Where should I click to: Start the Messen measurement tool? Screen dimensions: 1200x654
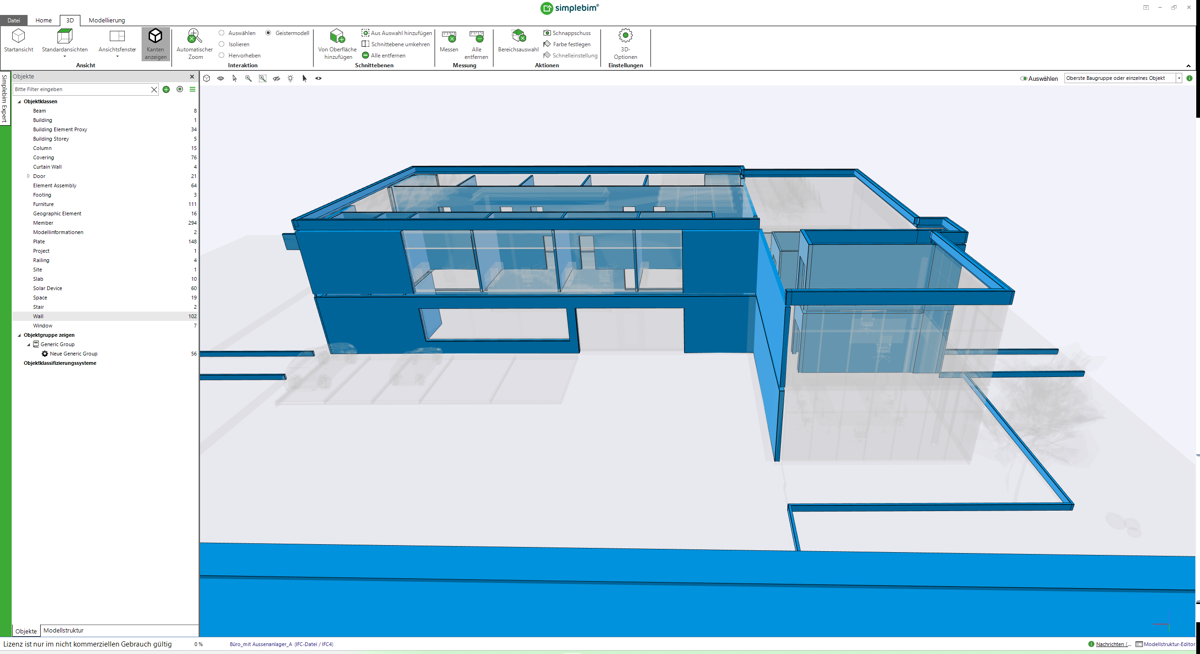pyautogui.click(x=449, y=41)
